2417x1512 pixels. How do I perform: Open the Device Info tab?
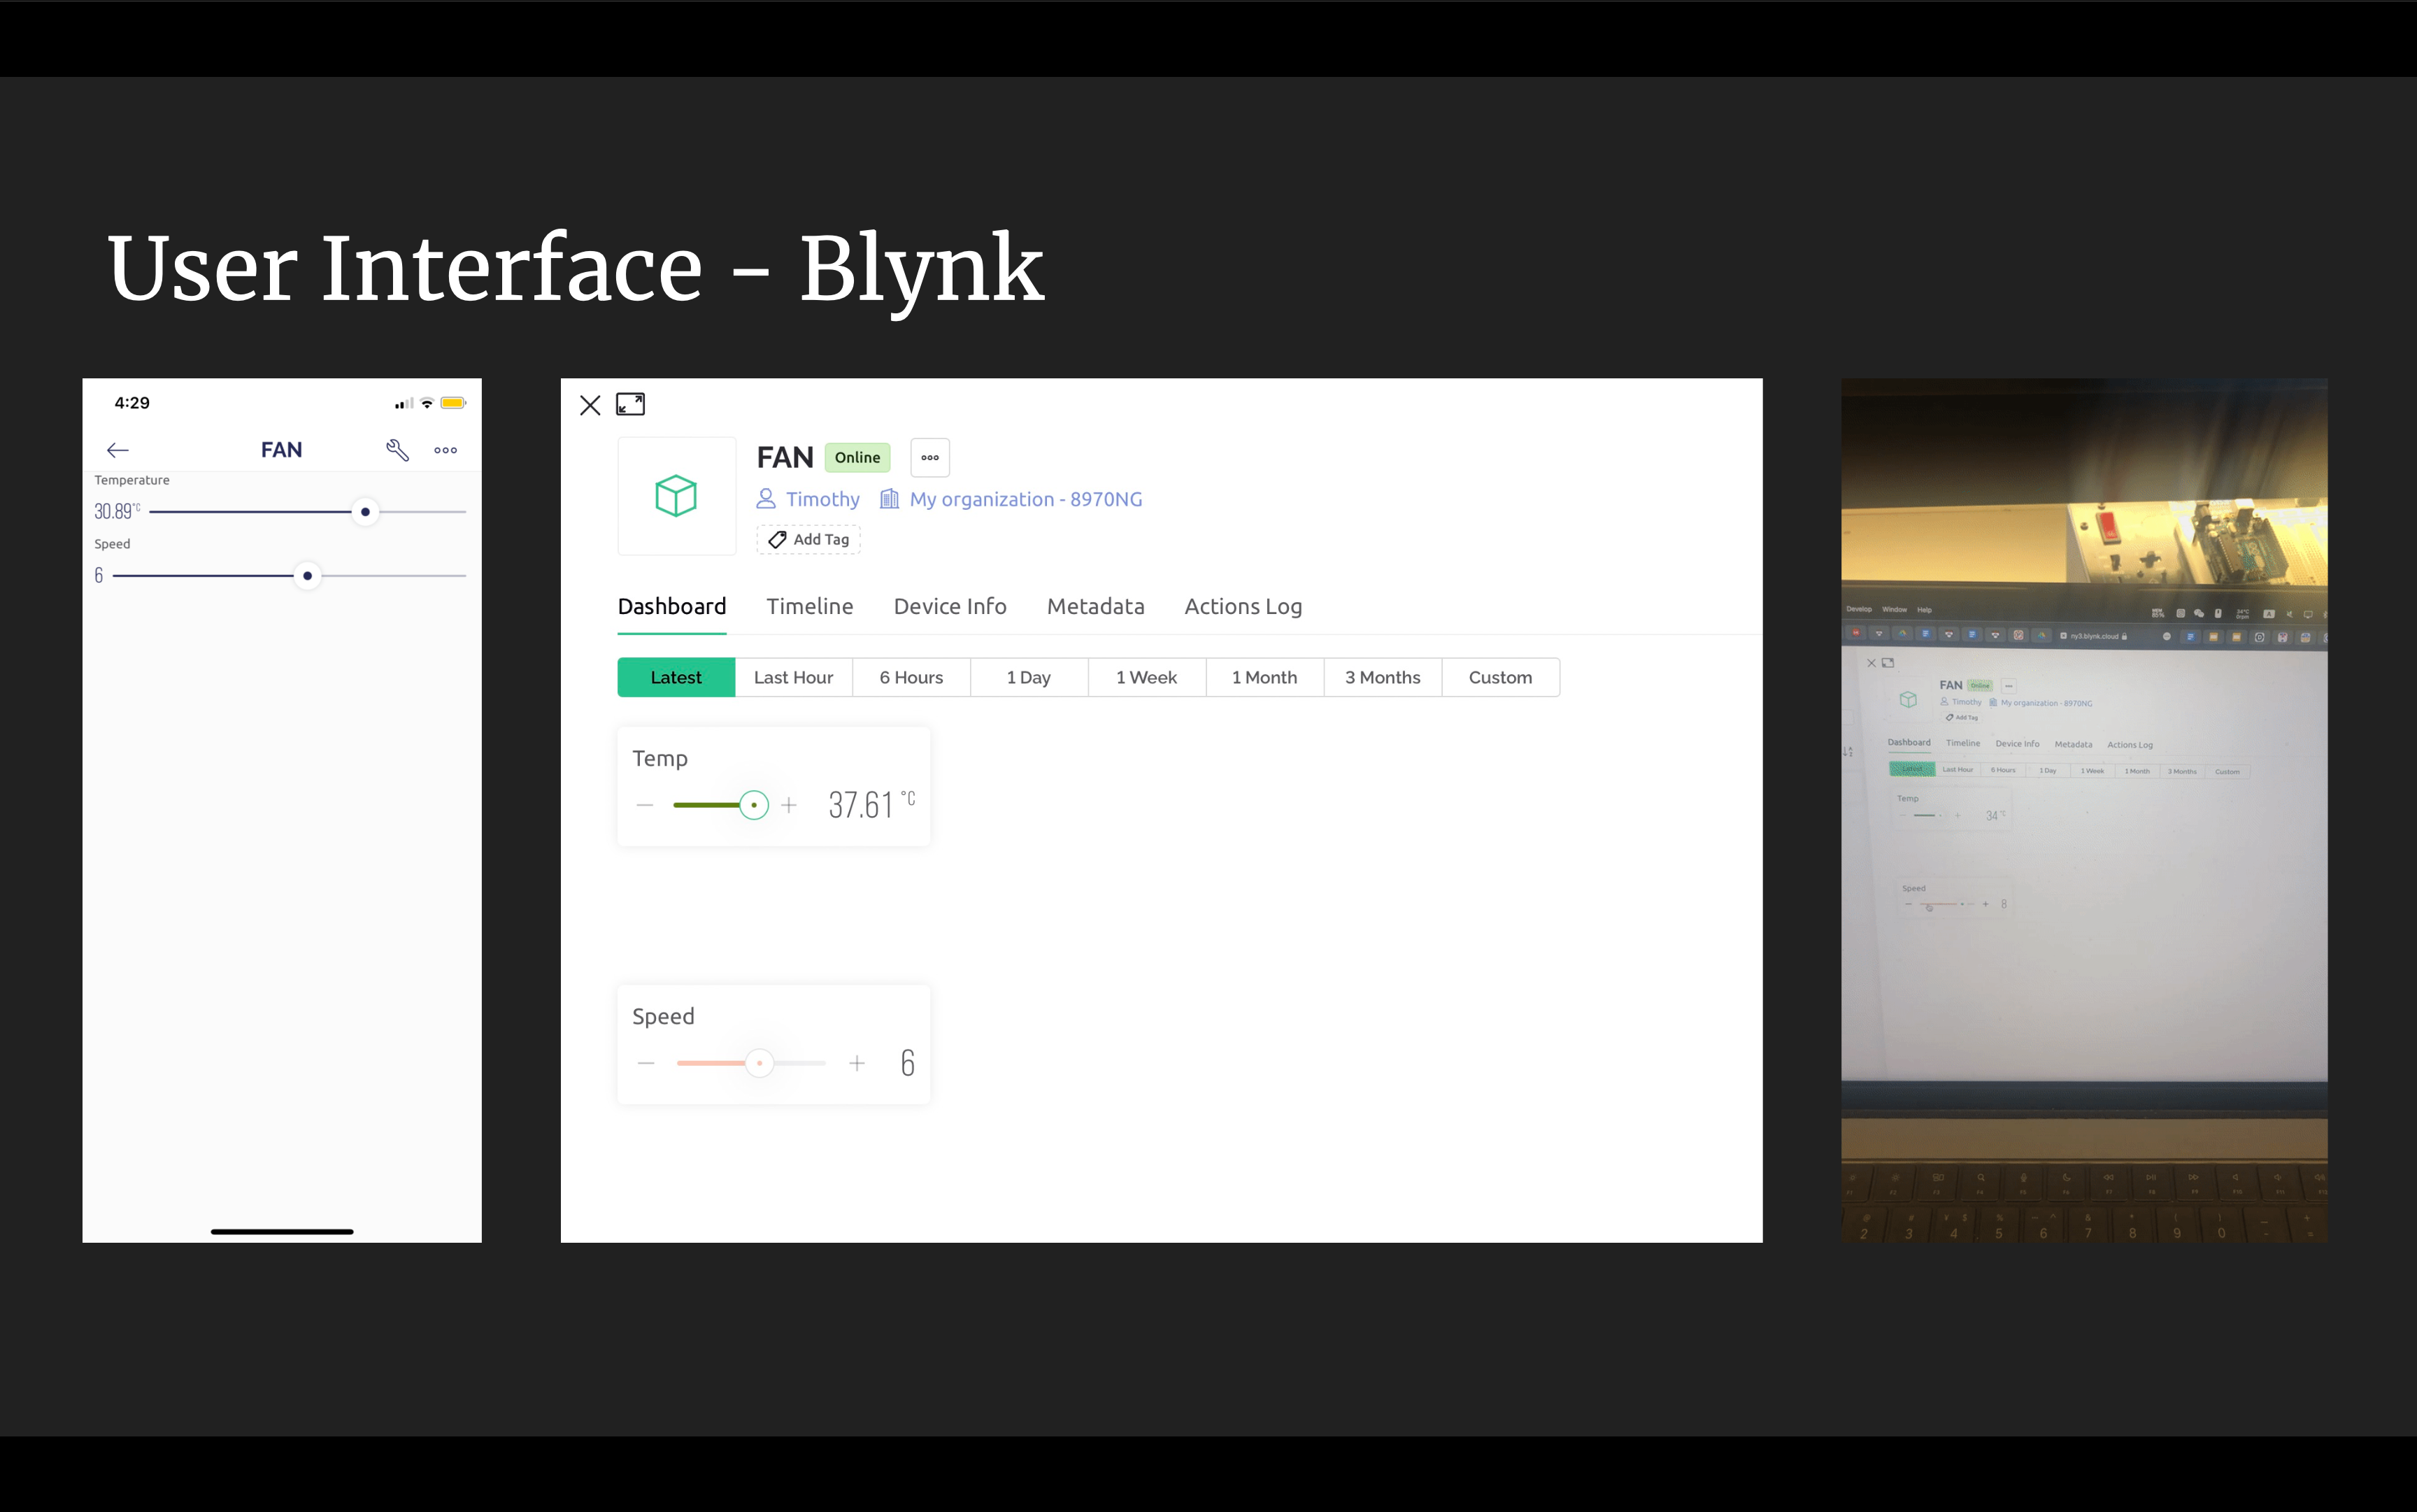point(949,606)
